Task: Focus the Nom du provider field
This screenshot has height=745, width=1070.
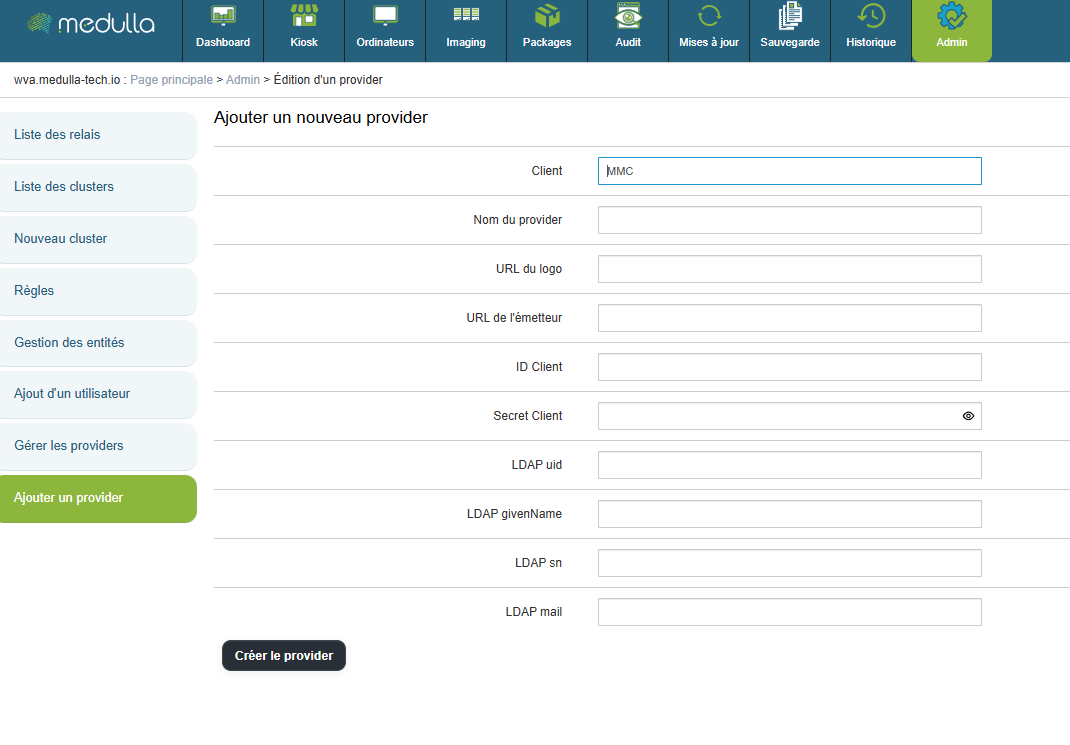Action: pos(789,220)
